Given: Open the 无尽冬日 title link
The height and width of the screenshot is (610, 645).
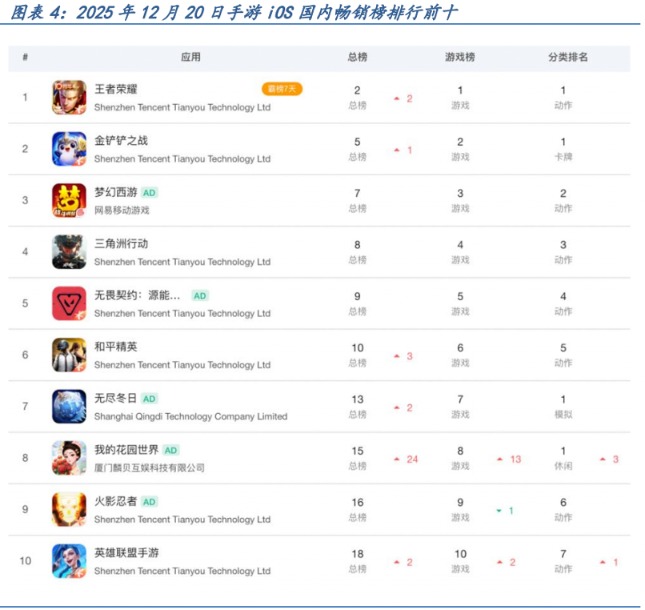Looking at the screenshot, I should (116, 399).
